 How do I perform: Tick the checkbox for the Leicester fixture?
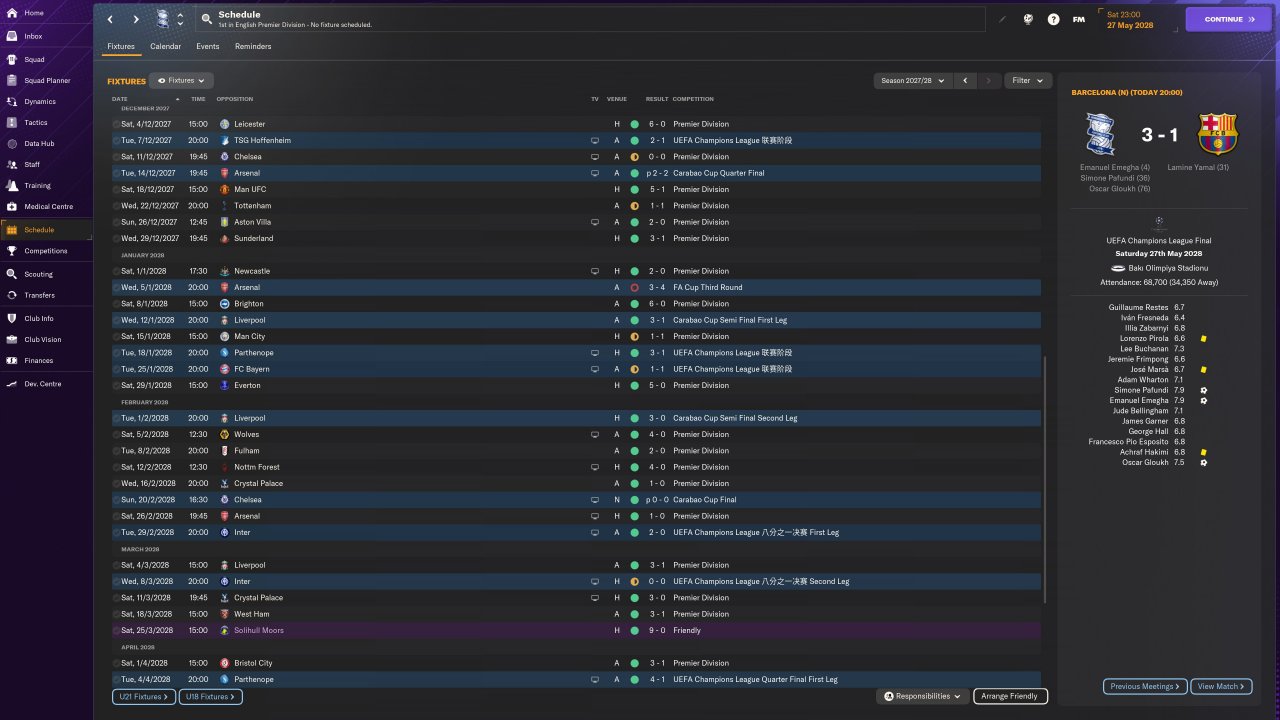click(116, 124)
